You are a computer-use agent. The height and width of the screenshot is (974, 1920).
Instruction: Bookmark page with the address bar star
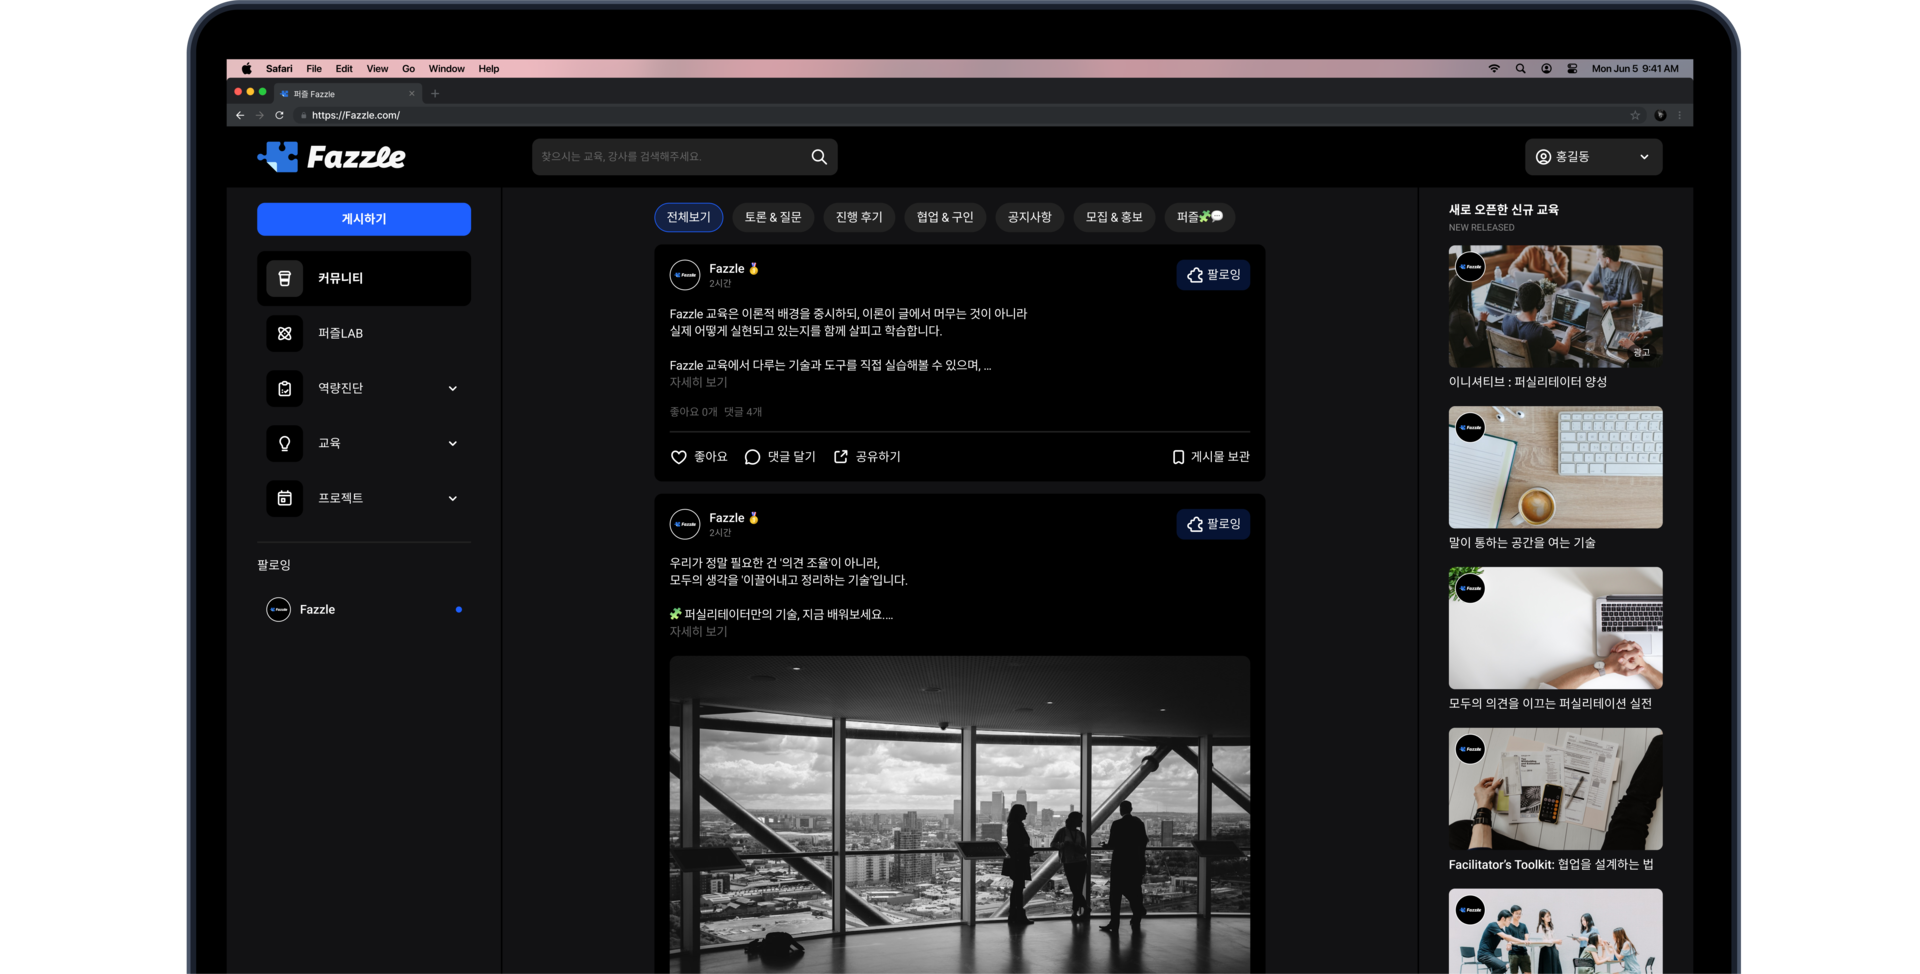(x=1635, y=115)
